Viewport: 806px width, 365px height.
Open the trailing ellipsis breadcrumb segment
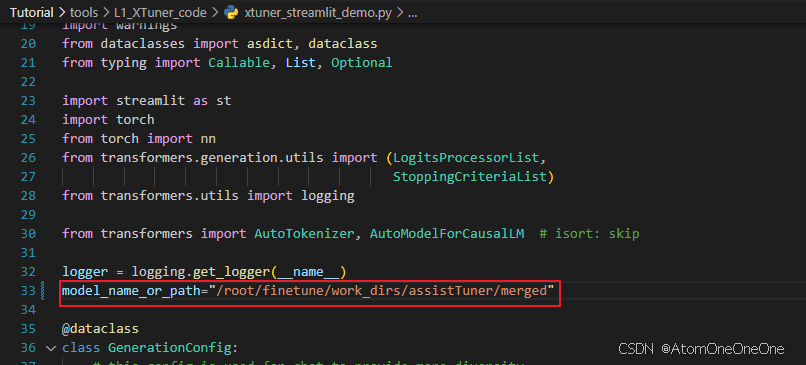pyautogui.click(x=412, y=13)
